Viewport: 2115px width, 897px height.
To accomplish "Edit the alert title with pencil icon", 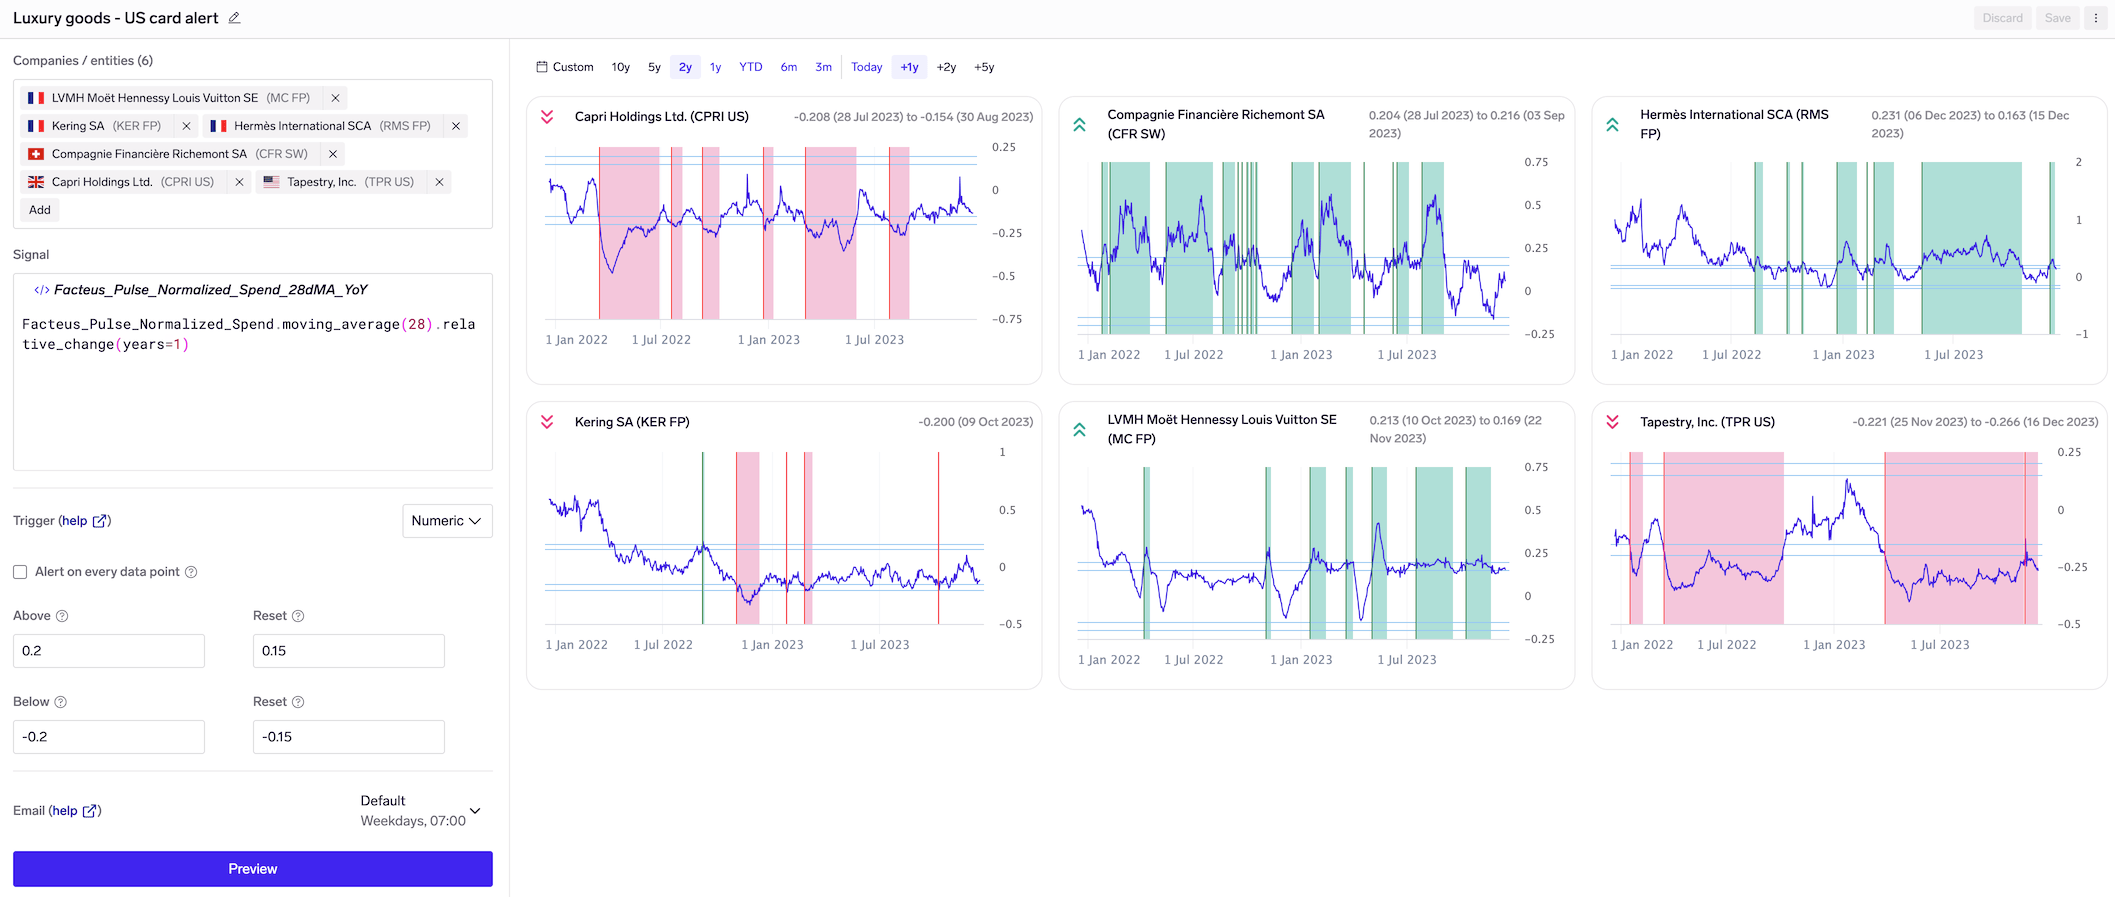I will click(234, 18).
